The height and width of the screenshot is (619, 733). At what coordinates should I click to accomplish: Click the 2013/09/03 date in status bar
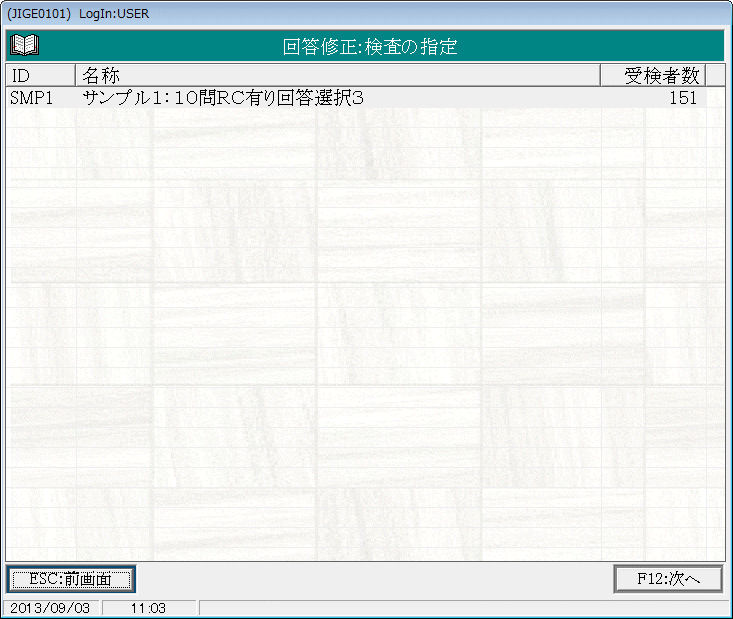(50, 608)
